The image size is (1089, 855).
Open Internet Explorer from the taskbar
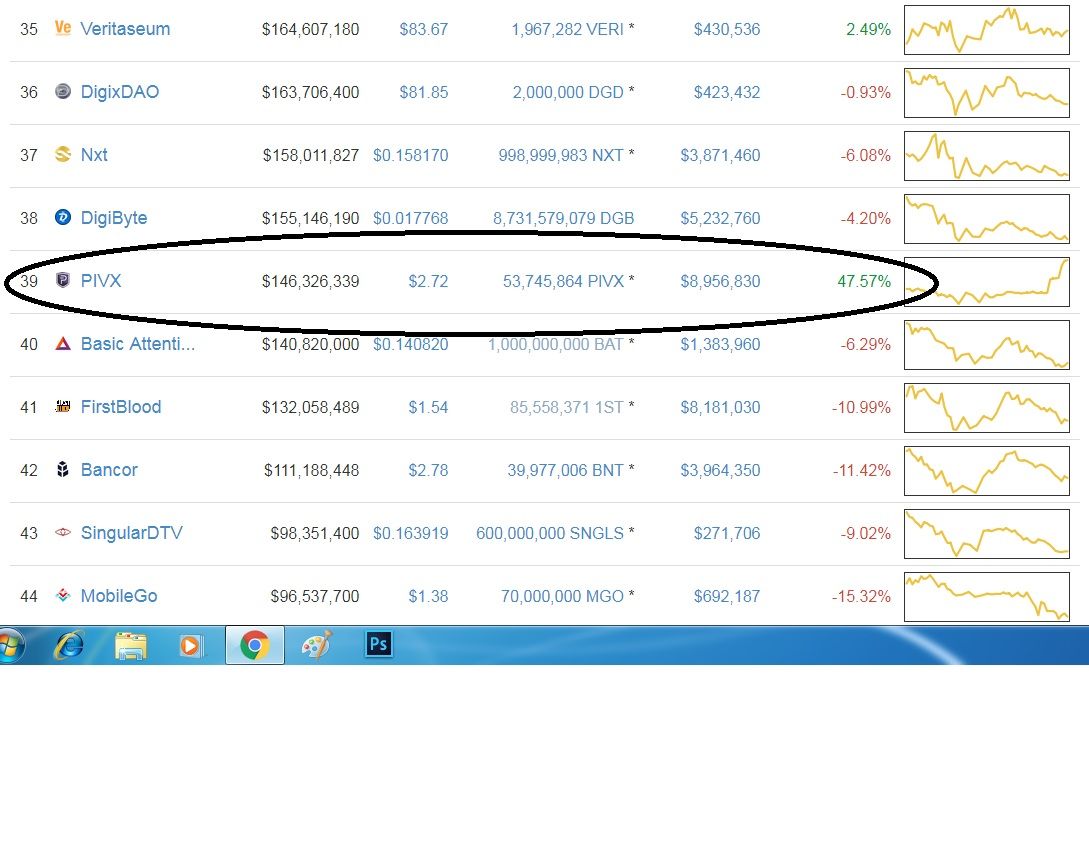click(69, 645)
